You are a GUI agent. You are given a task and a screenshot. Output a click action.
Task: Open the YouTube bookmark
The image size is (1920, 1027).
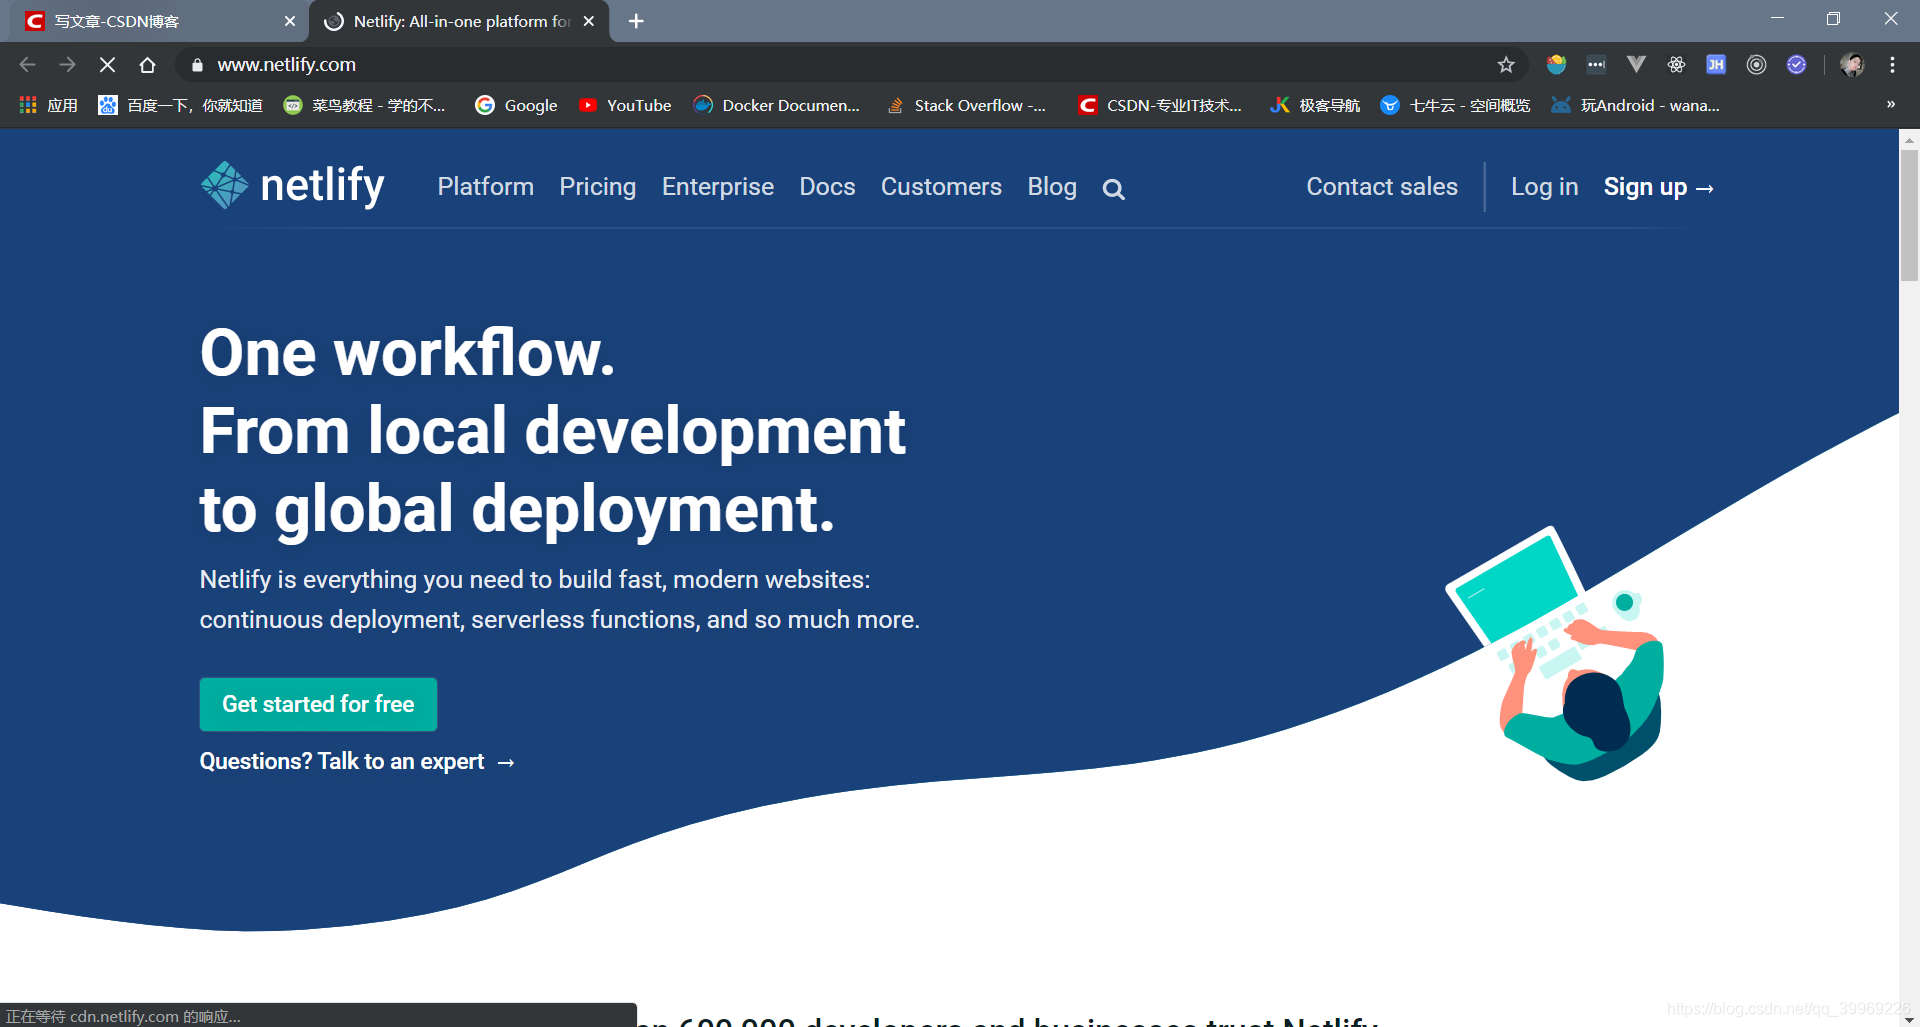point(625,105)
